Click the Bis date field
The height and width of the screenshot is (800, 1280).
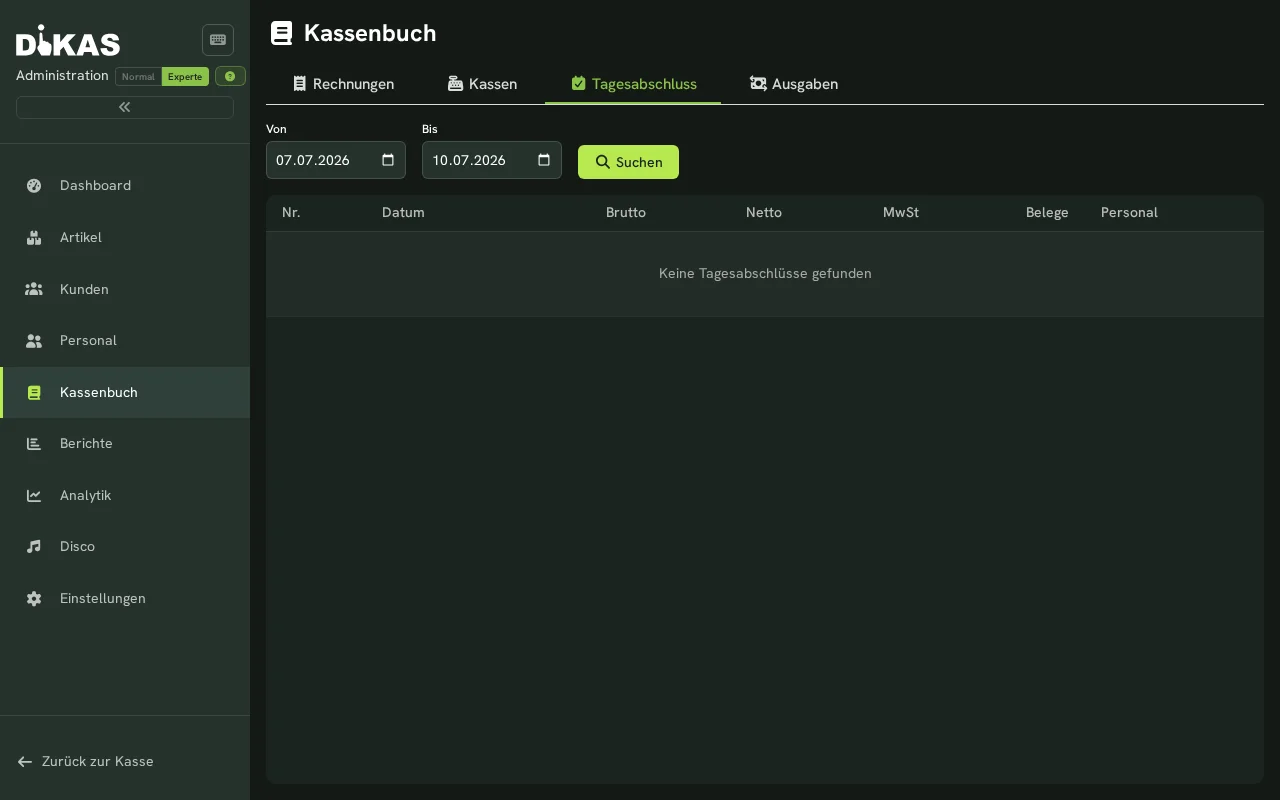coord(492,160)
